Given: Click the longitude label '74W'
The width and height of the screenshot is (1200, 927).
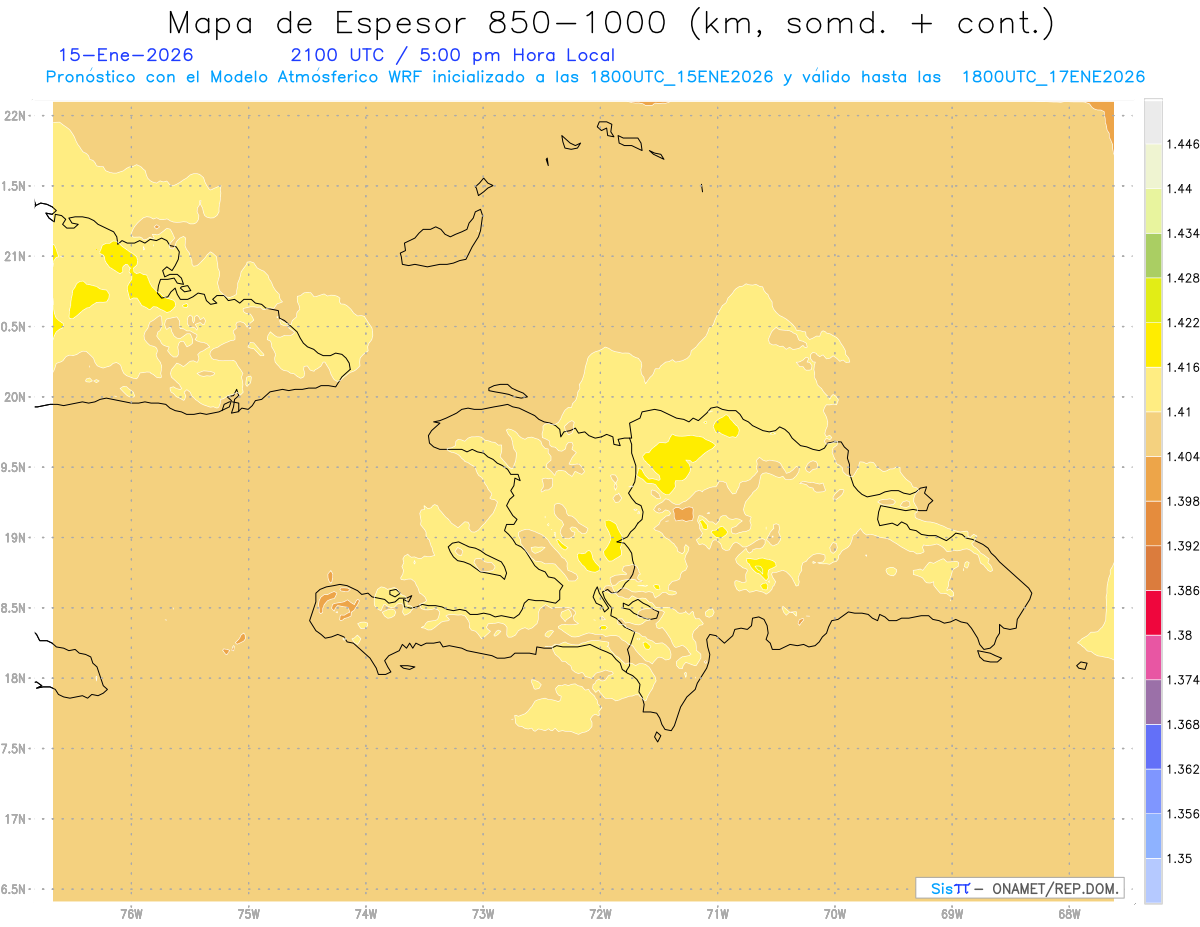Looking at the screenshot, I should [366, 914].
